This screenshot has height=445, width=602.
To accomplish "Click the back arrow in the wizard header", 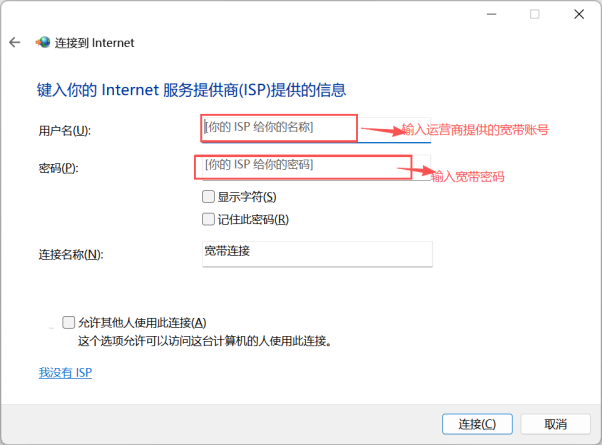I will pos(14,43).
